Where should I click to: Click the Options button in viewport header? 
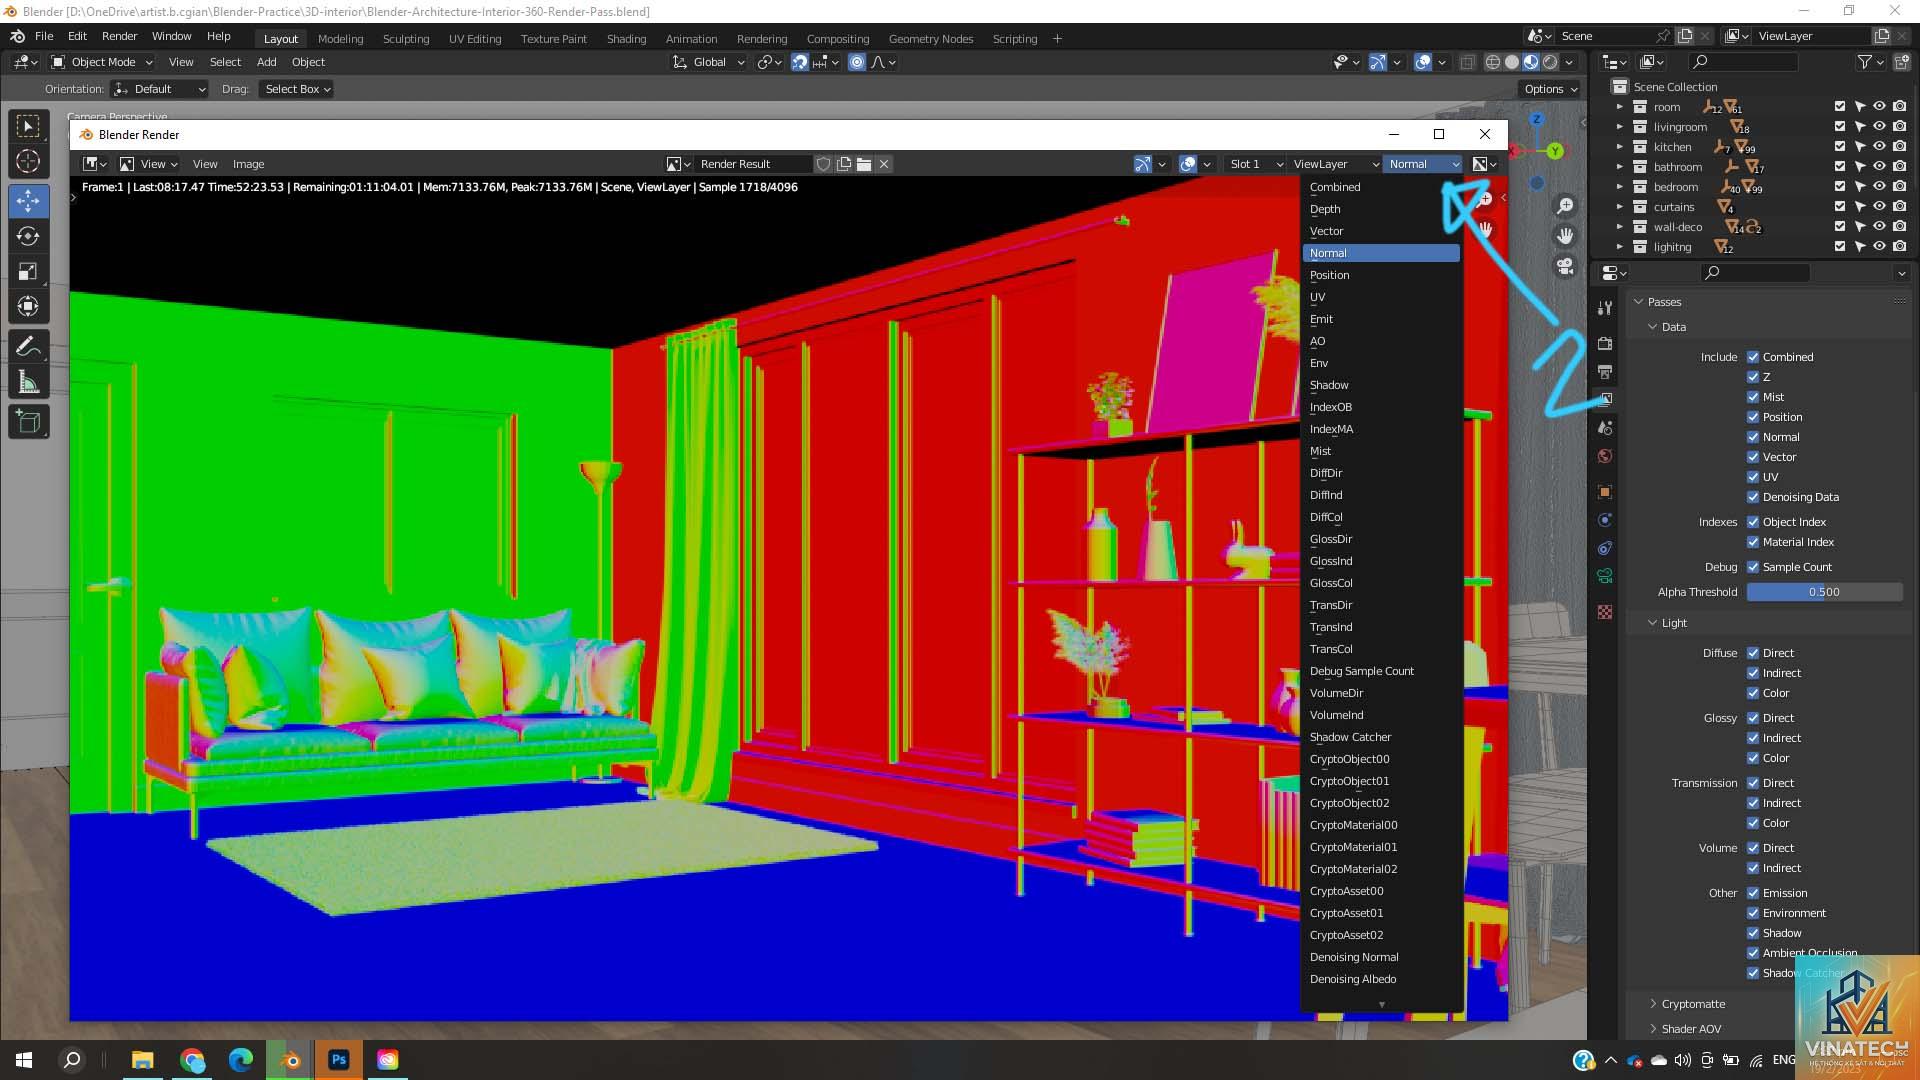click(1551, 89)
